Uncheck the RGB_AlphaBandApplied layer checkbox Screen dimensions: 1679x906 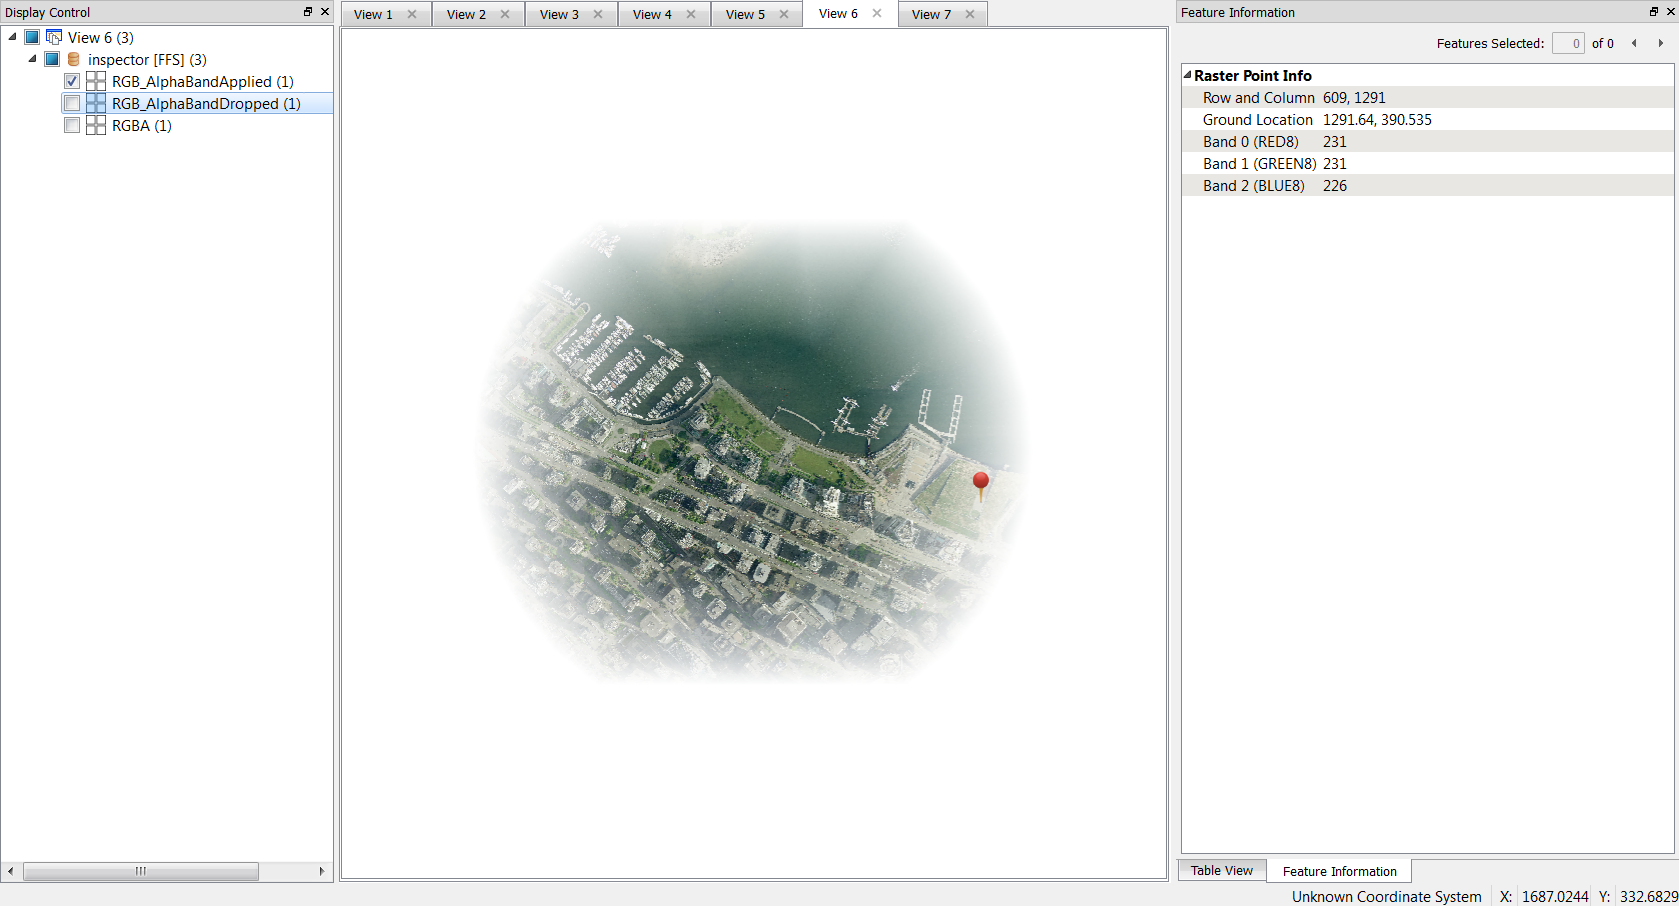click(72, 81)
